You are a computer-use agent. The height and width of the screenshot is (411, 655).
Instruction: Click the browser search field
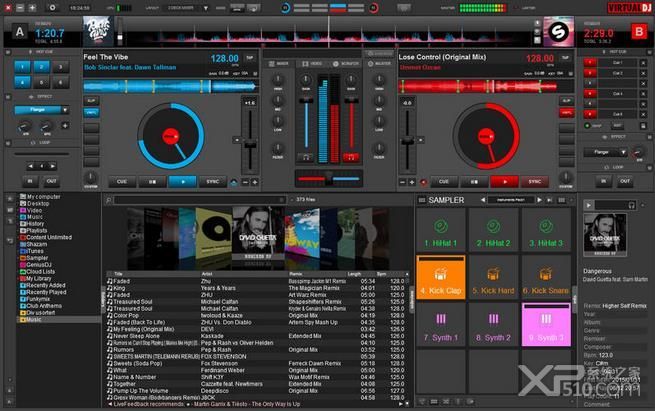pyautogui.click(x=199, y=200)
